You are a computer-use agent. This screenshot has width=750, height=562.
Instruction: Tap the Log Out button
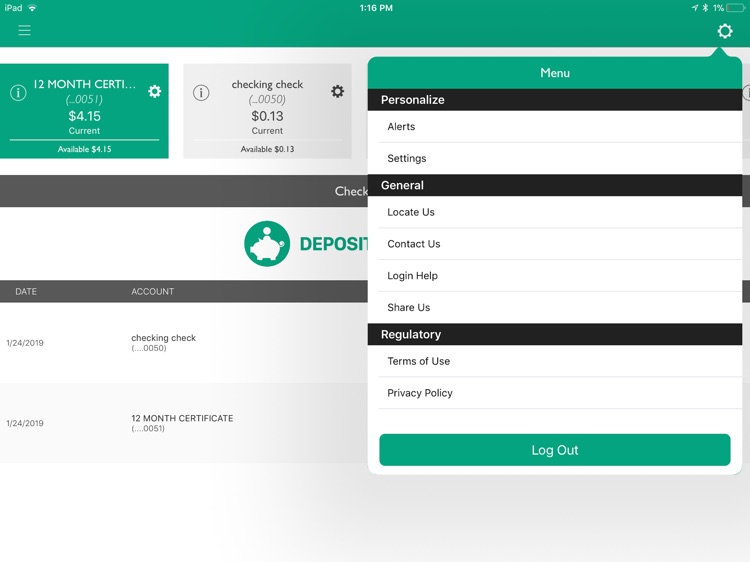coord(555,450)
